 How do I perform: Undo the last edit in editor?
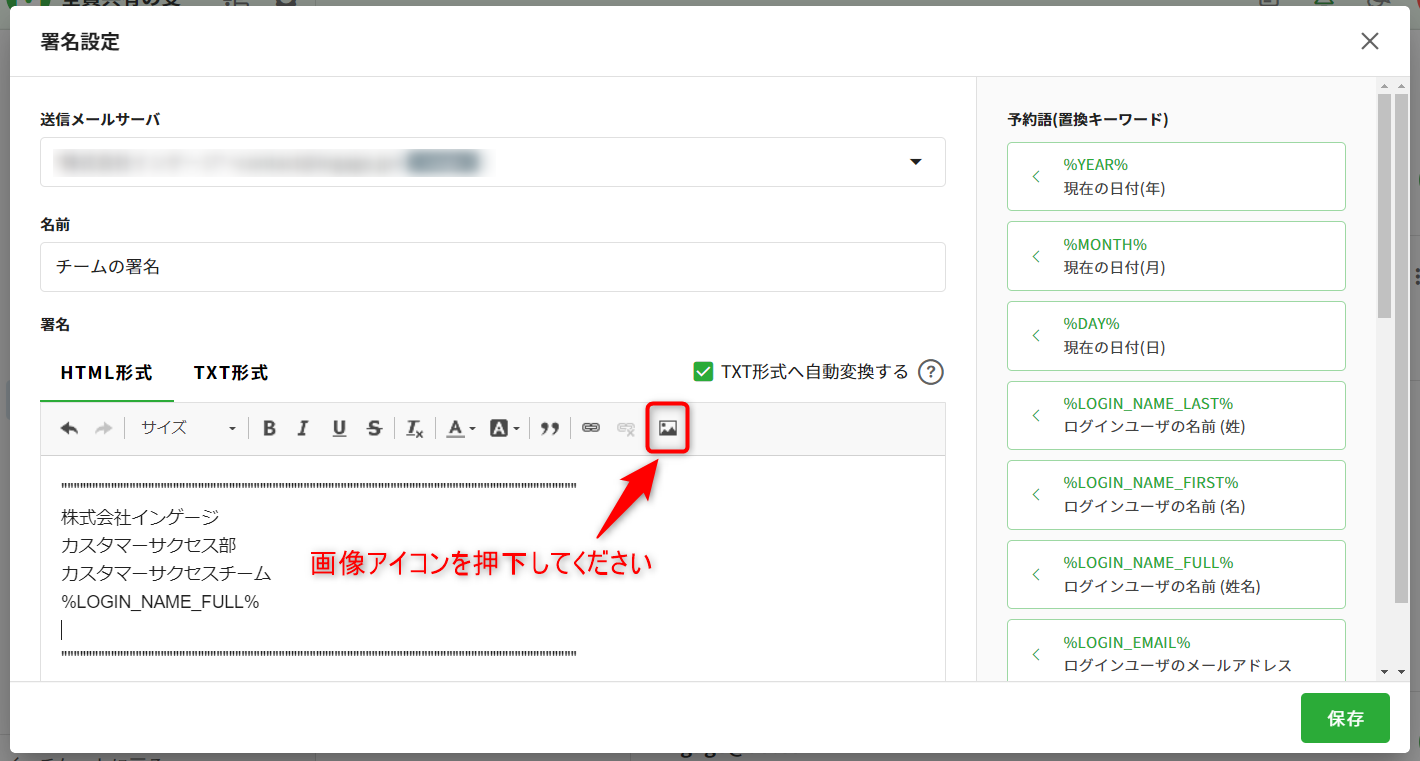coord(69,428)
